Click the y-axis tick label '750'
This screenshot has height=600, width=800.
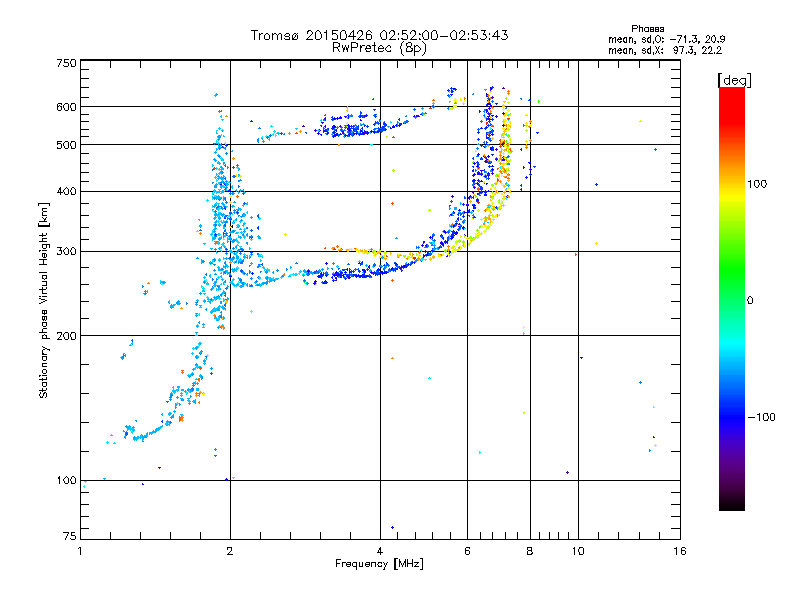66,63
